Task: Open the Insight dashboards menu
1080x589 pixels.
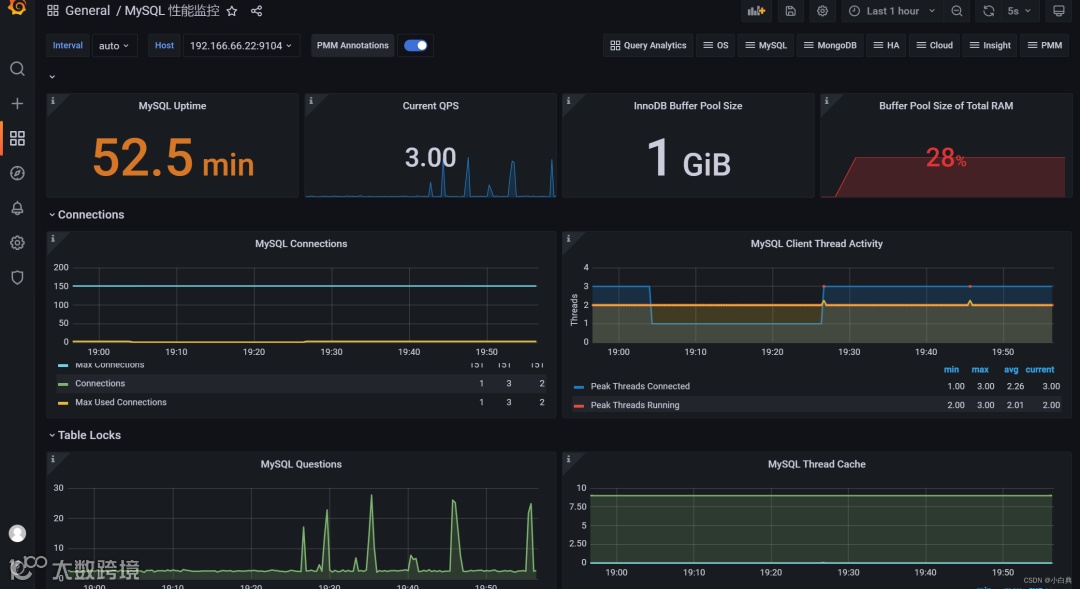Action: pyautogui.click(x=990, y=45)
